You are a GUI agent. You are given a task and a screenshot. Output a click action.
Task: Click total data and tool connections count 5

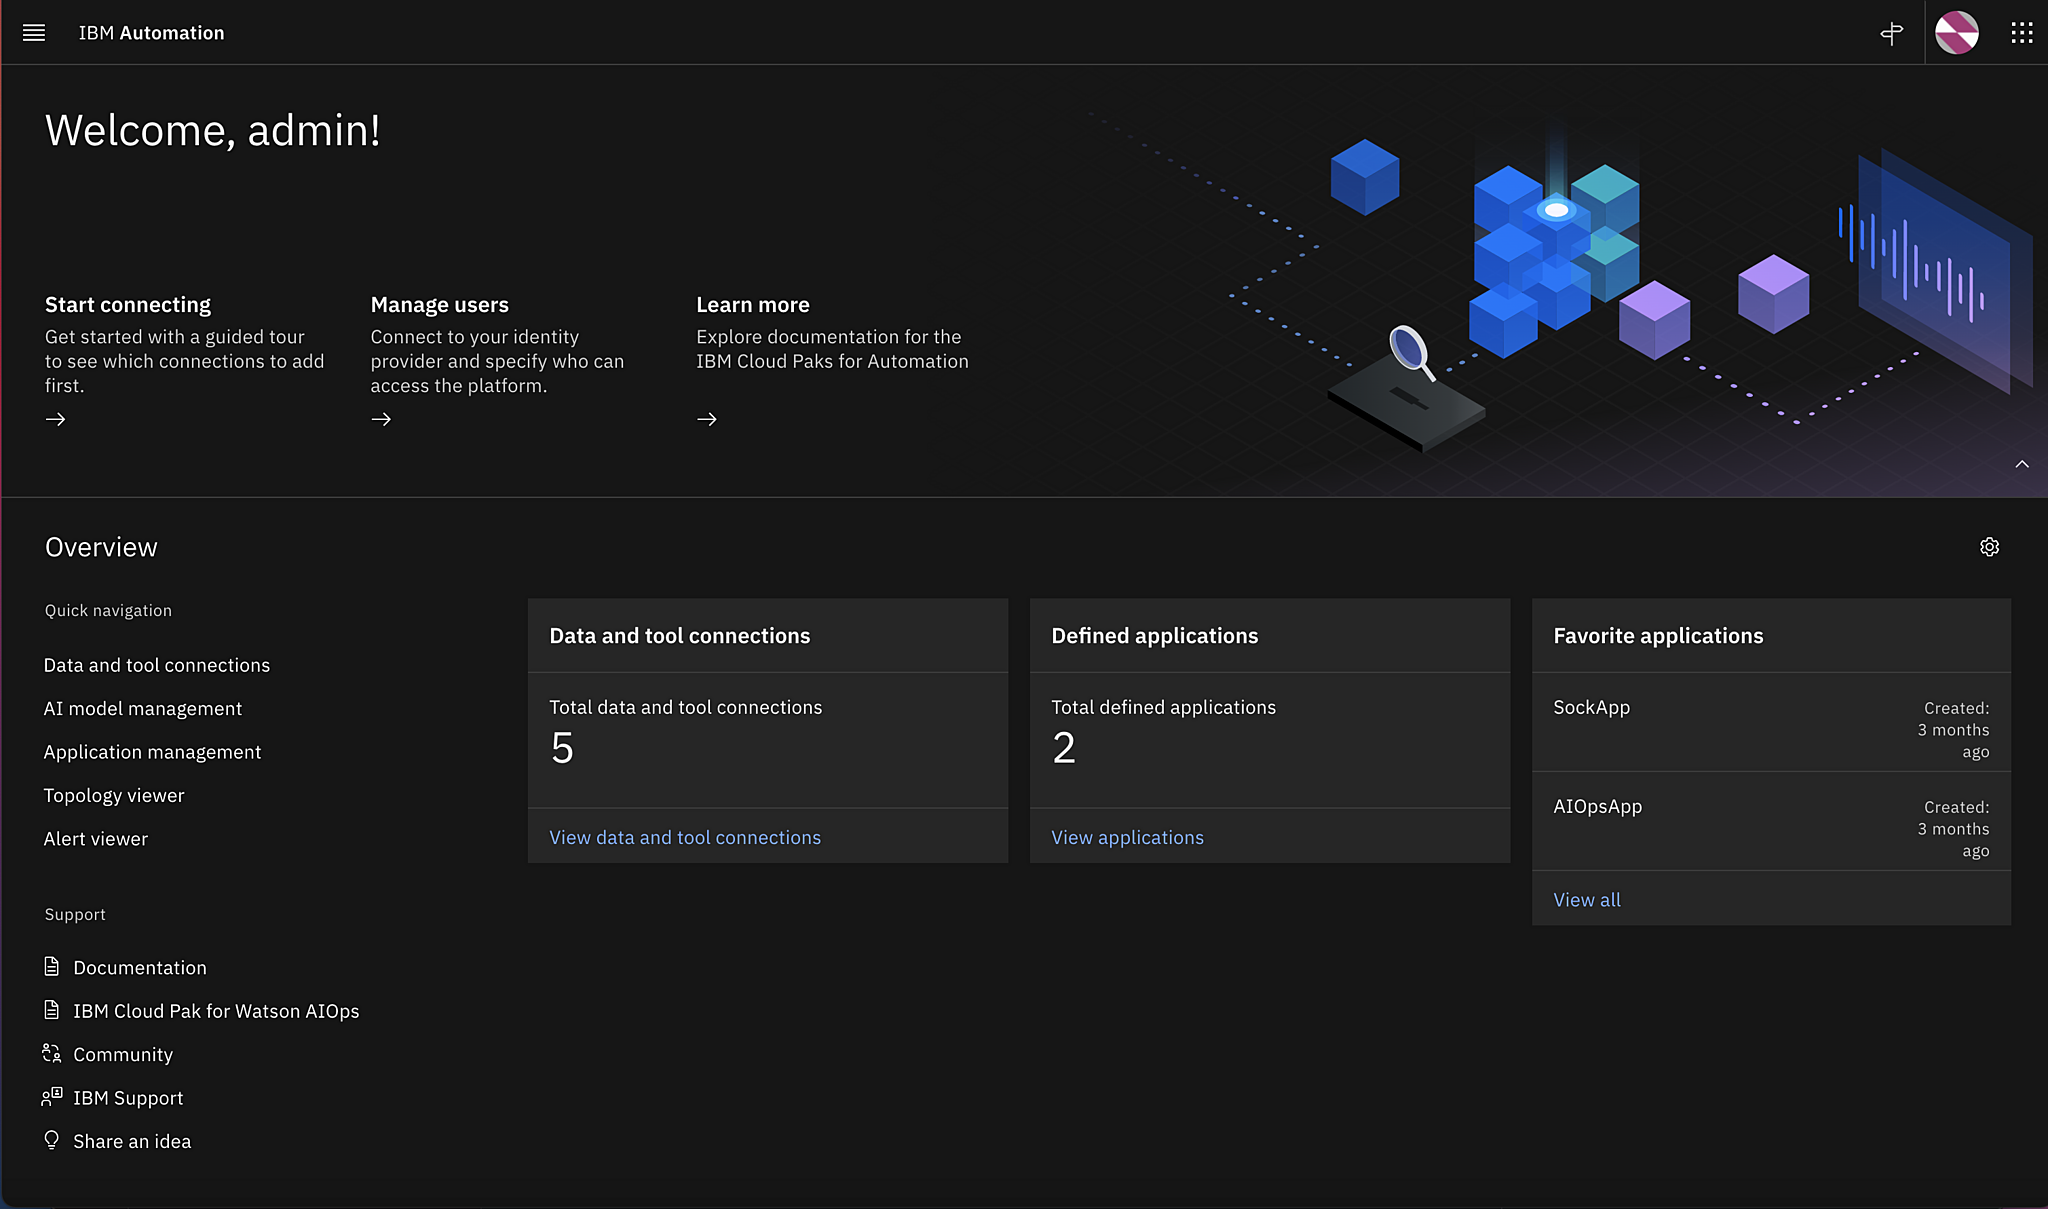pos(562,748)
